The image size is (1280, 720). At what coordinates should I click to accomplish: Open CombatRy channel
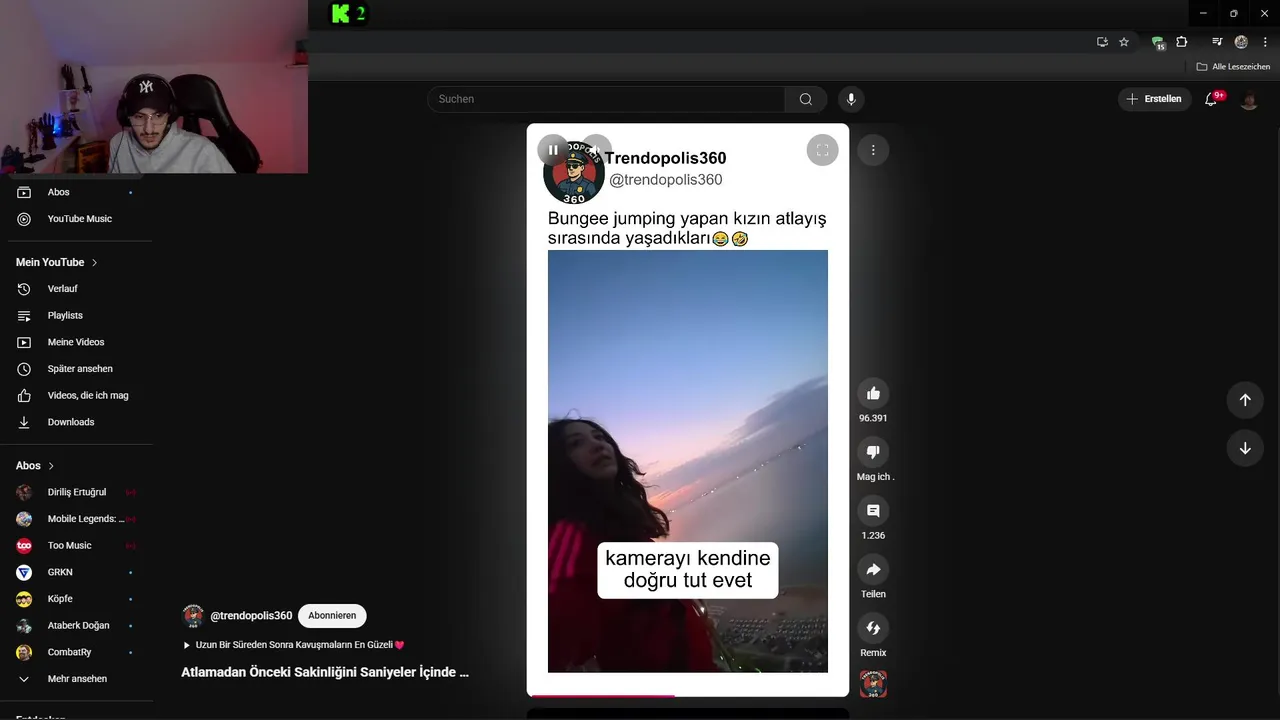[x=76, y=652]
